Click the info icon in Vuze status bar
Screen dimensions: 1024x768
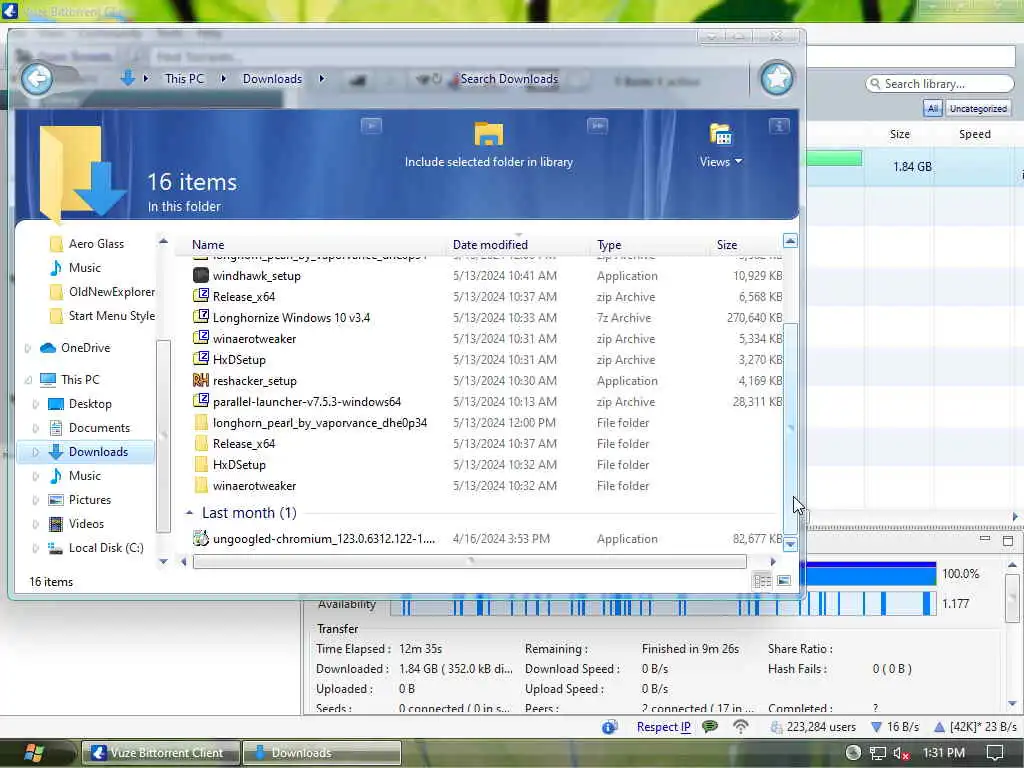[610, 727]
